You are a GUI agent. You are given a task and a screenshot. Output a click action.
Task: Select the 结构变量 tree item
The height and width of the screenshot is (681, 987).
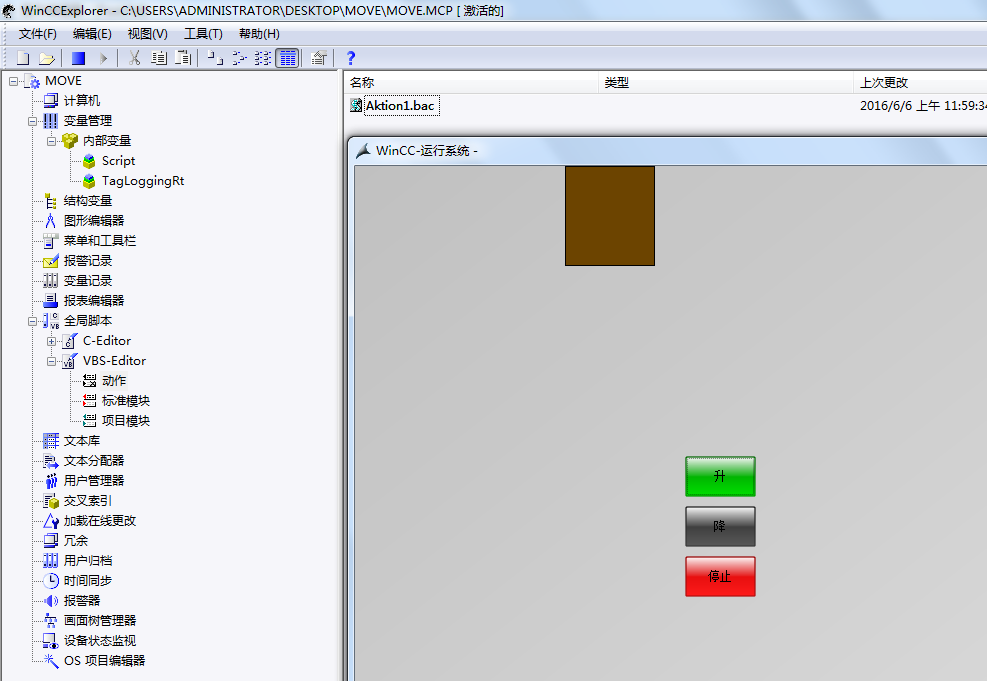tap(87, 201)
